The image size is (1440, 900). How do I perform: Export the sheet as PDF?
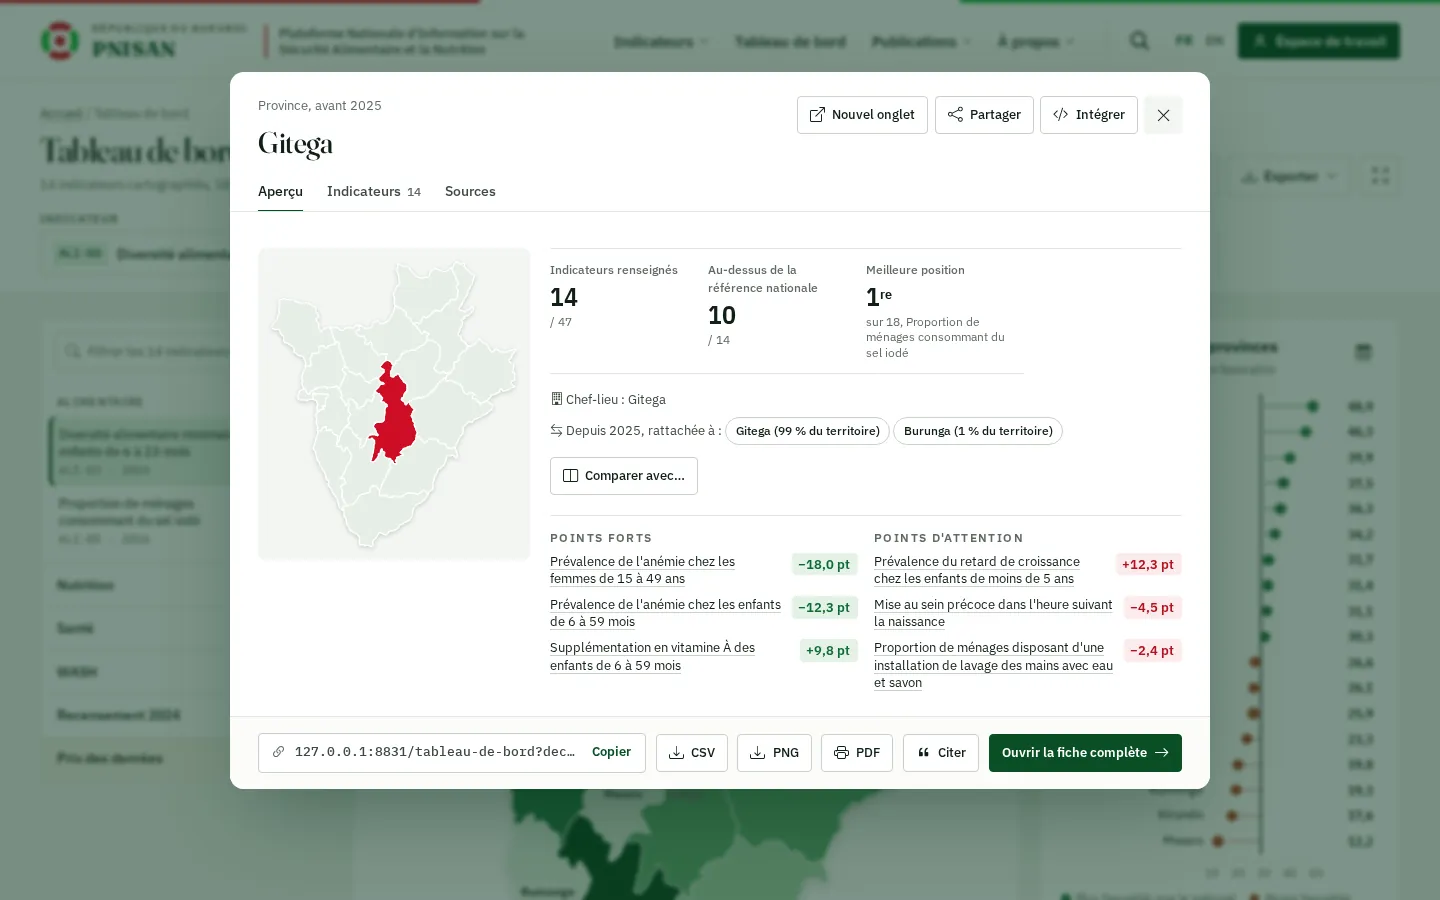(857, 753)
